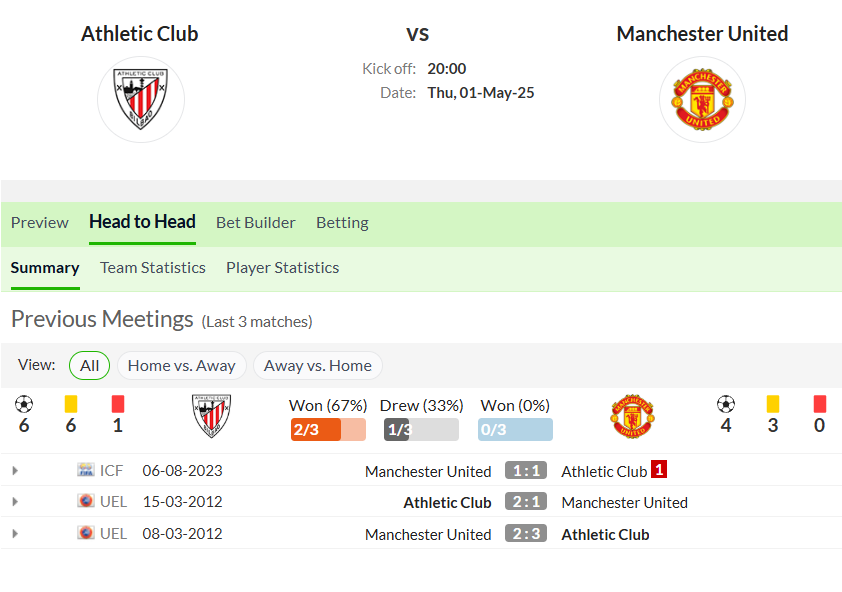The image size is (842, 592).
Task: Open the Player Statistics tab
Action: point(282,268)
